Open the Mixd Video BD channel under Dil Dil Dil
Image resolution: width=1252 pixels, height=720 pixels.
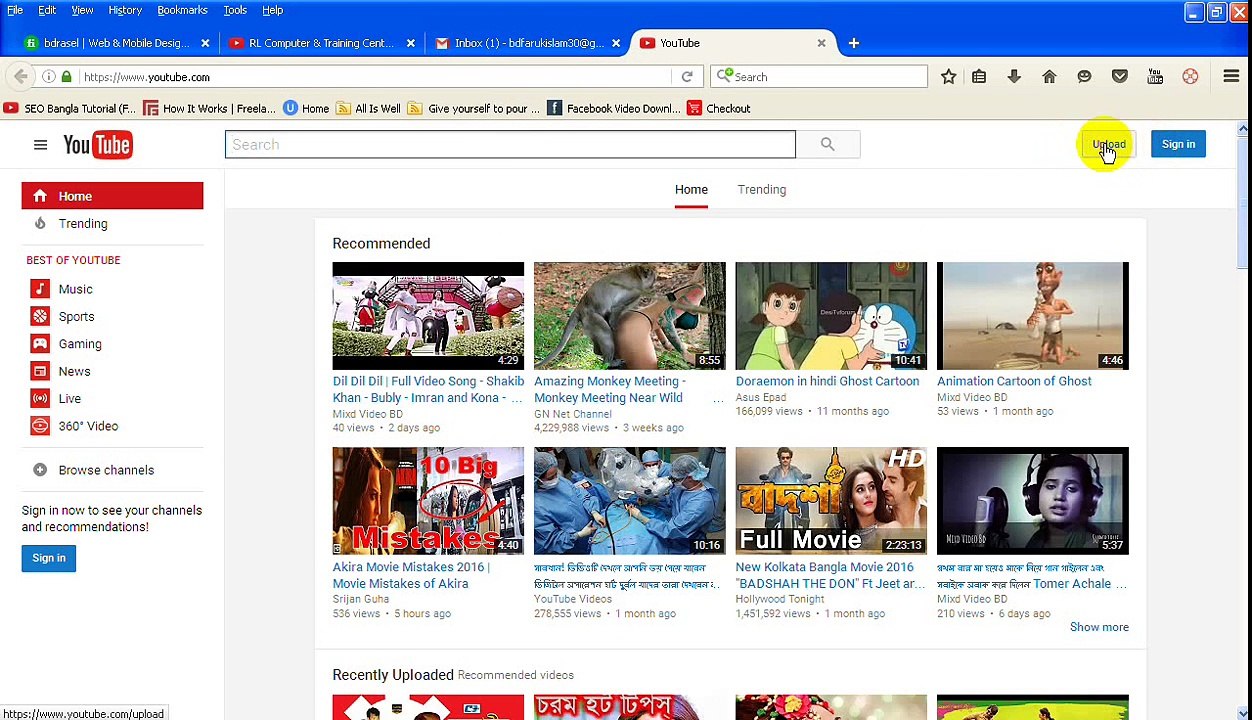click(367, 414)
